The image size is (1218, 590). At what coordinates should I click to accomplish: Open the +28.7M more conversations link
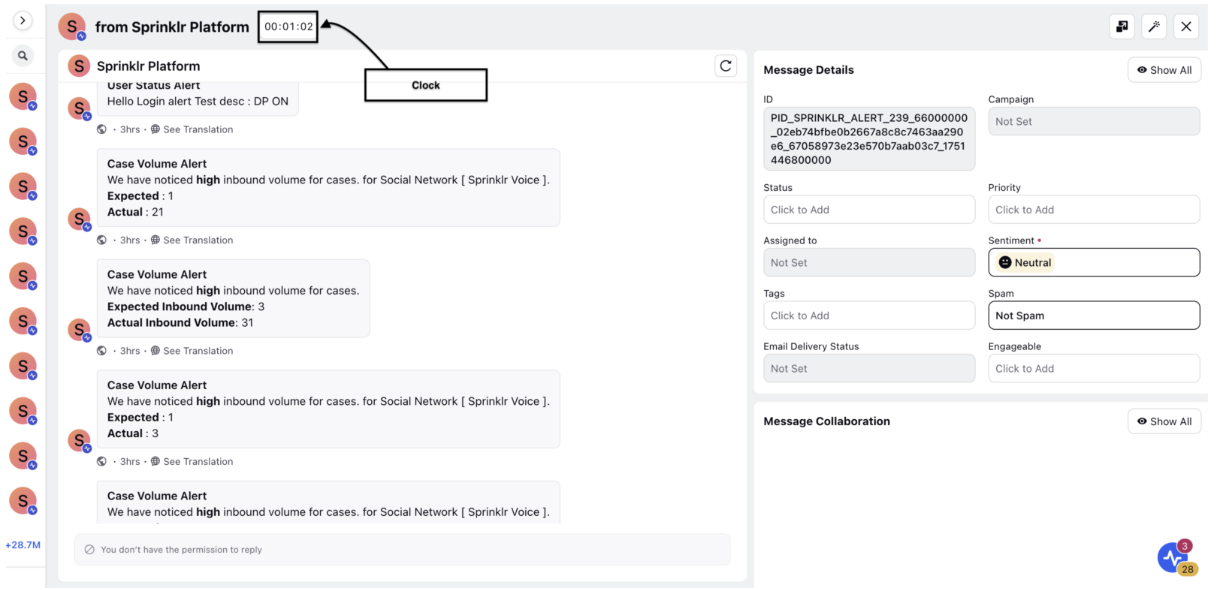point(22,545)
